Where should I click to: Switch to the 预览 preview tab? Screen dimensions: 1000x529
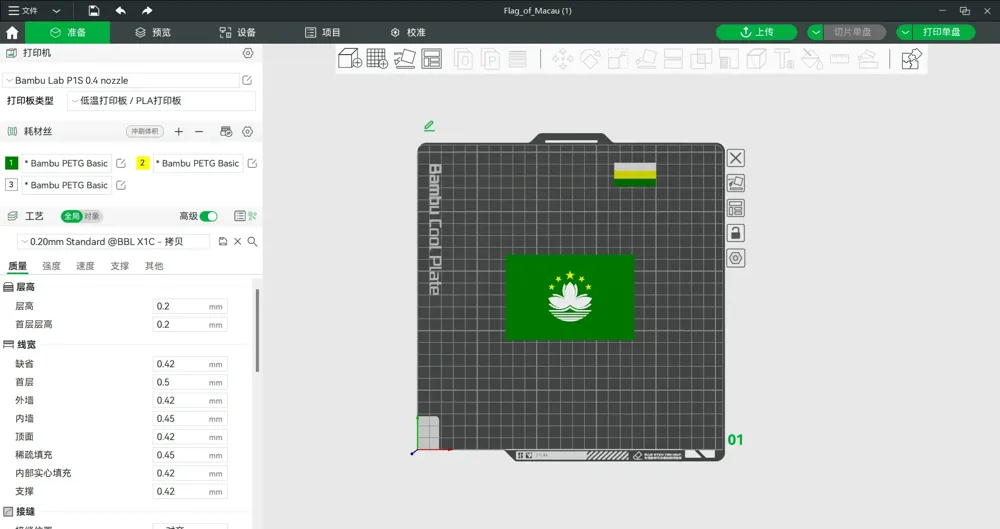click(x=153, y=33)
